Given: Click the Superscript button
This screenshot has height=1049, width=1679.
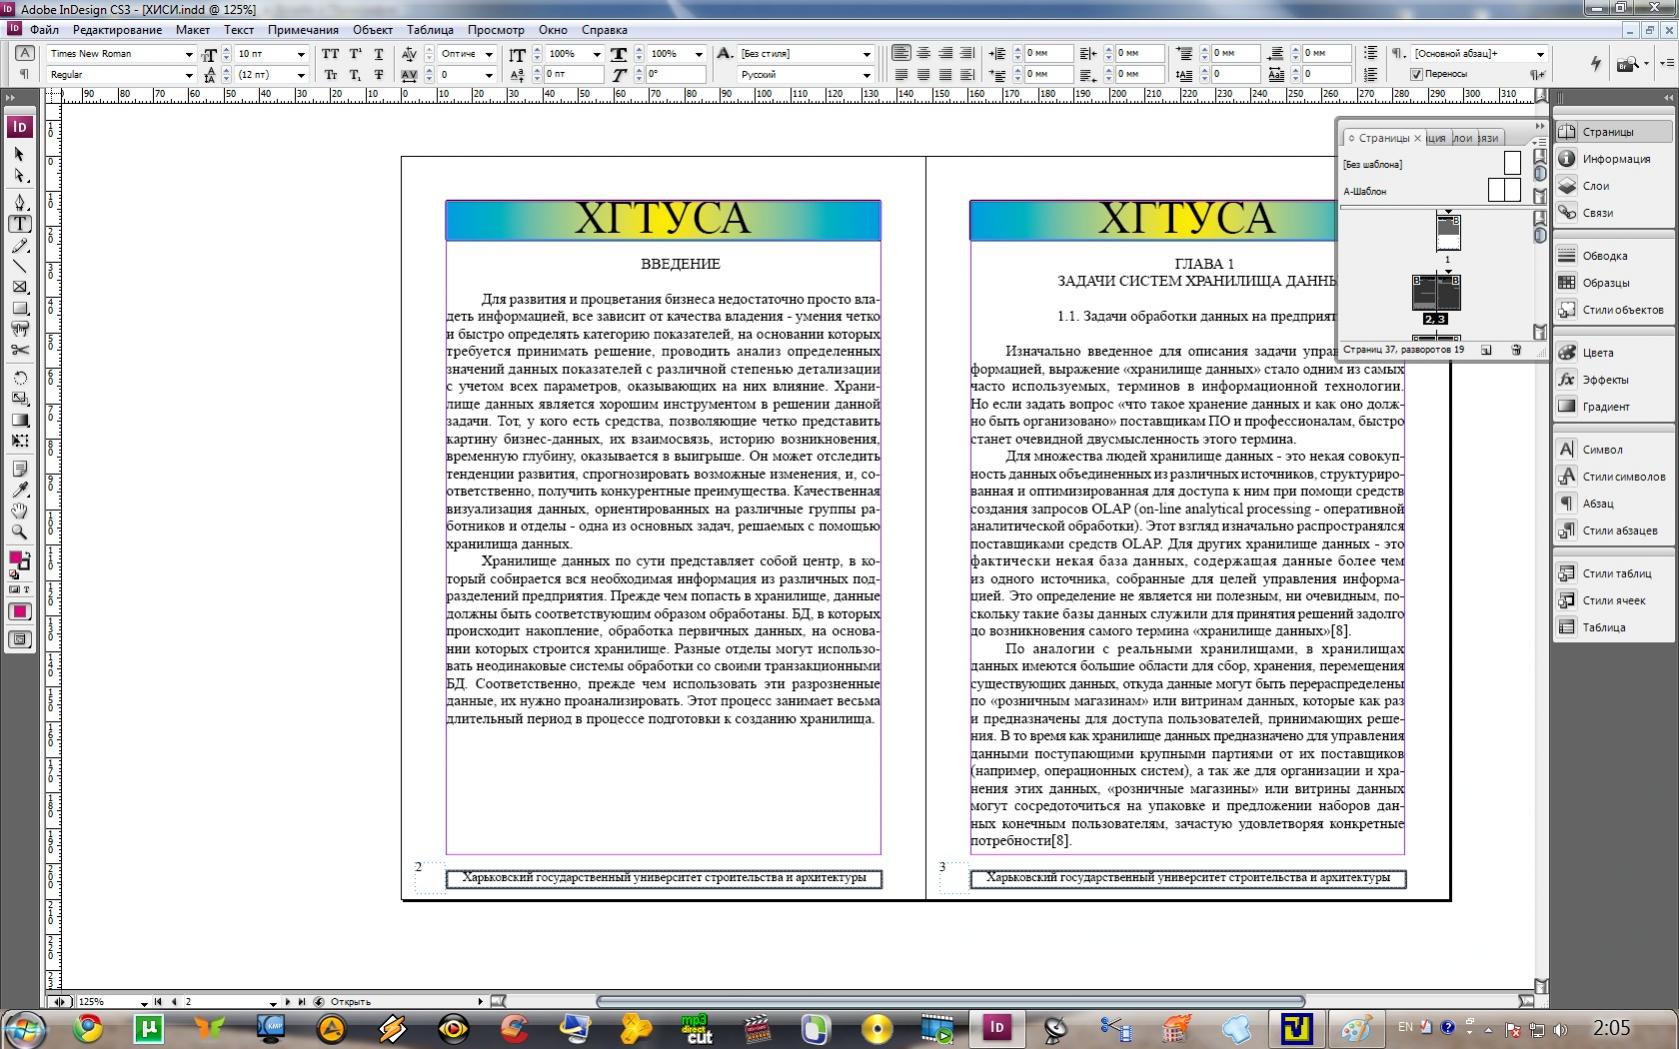Looking at the screenshot, I should (x=355, y=53).
